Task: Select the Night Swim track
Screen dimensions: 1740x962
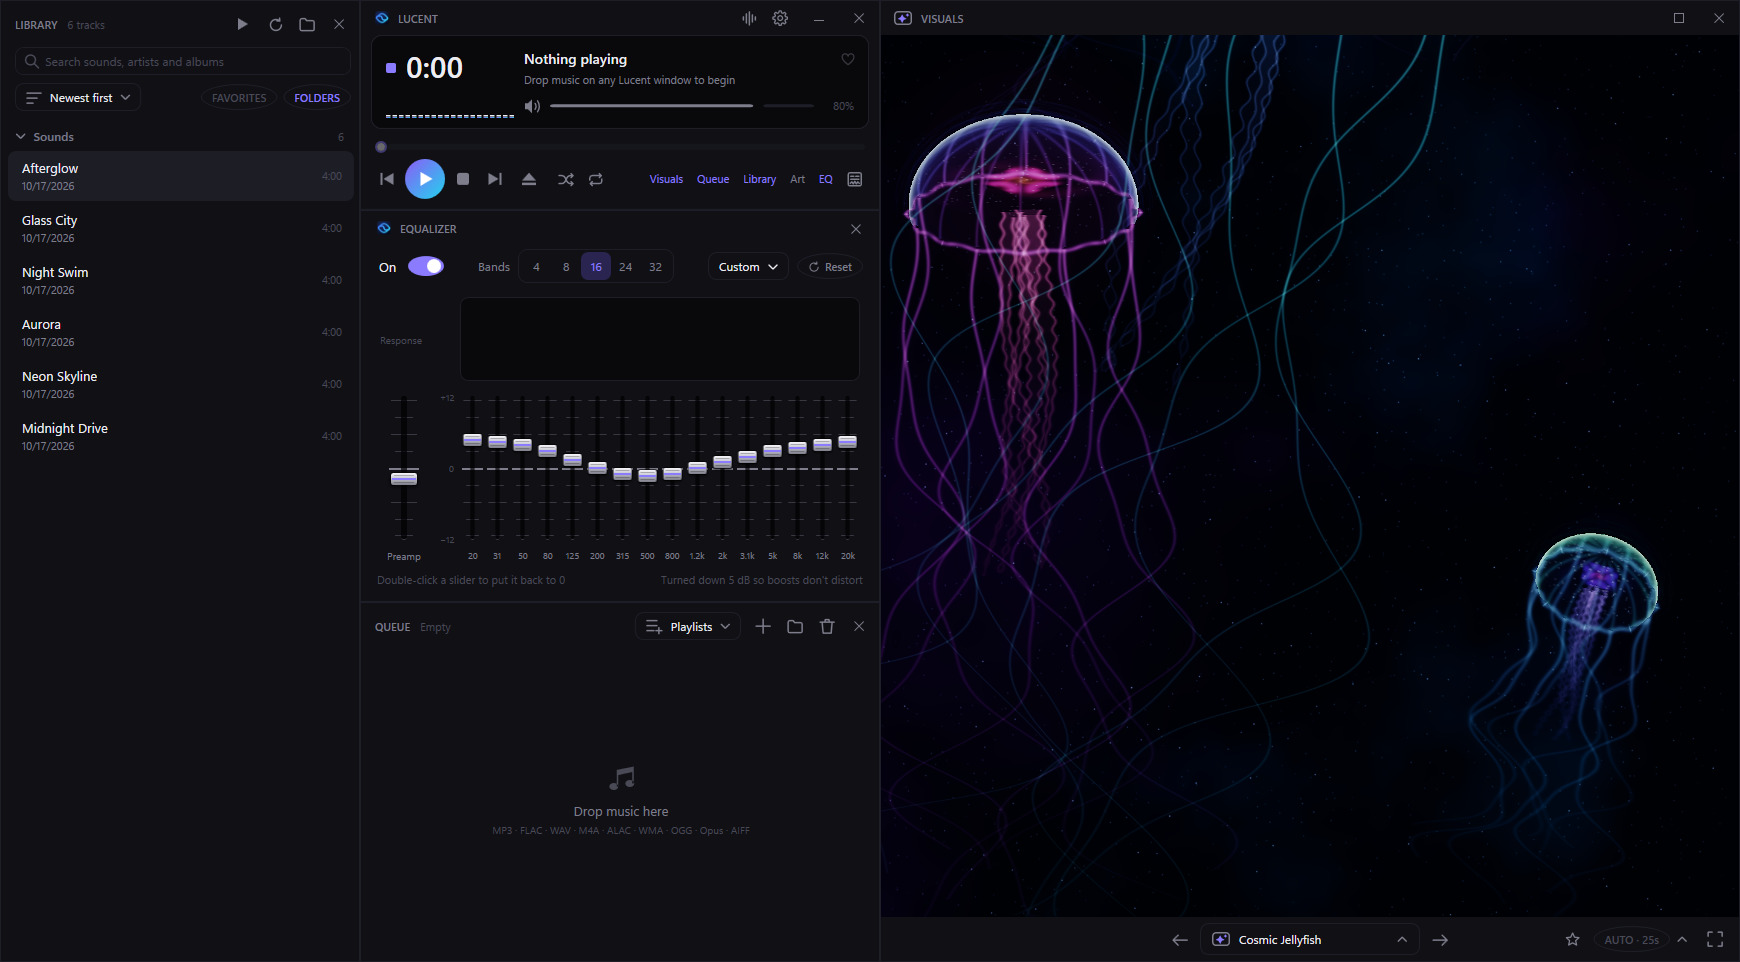Action: [181, 280]
